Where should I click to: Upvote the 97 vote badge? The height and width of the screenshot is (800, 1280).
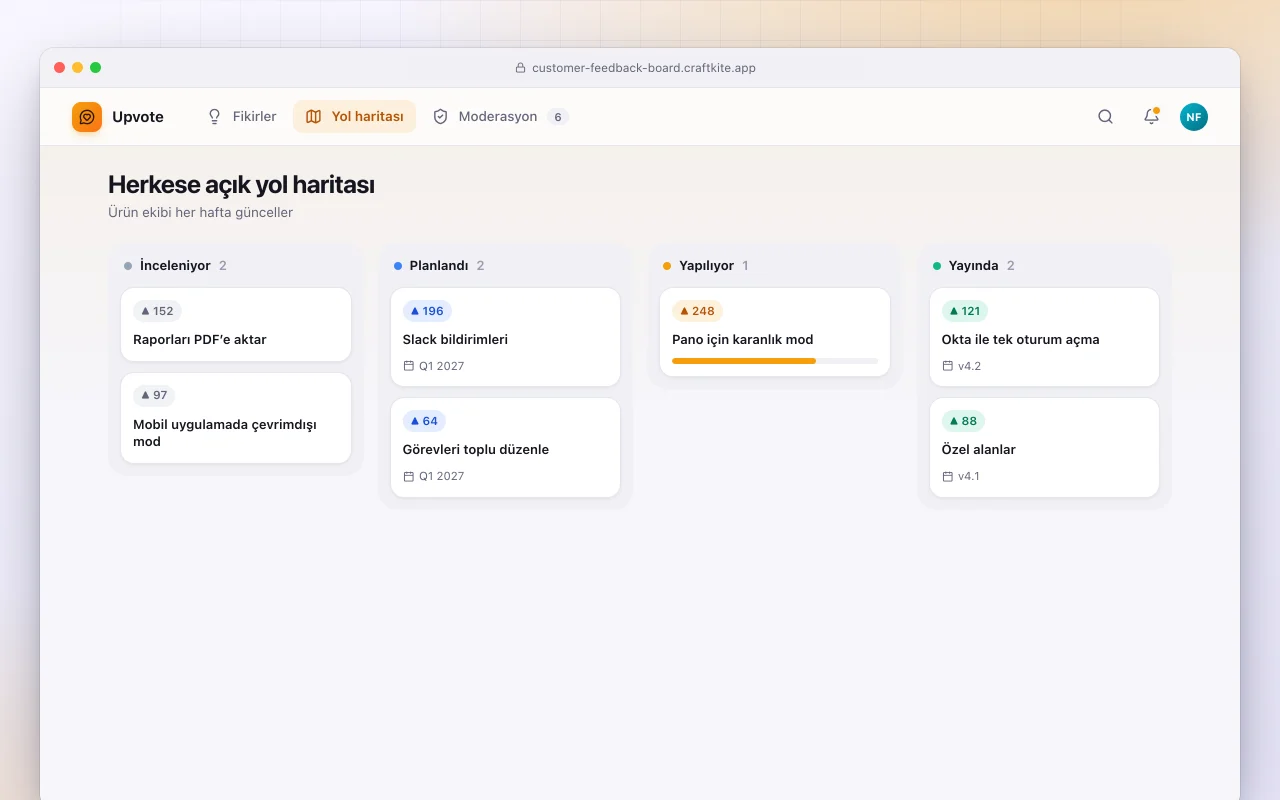154,395
